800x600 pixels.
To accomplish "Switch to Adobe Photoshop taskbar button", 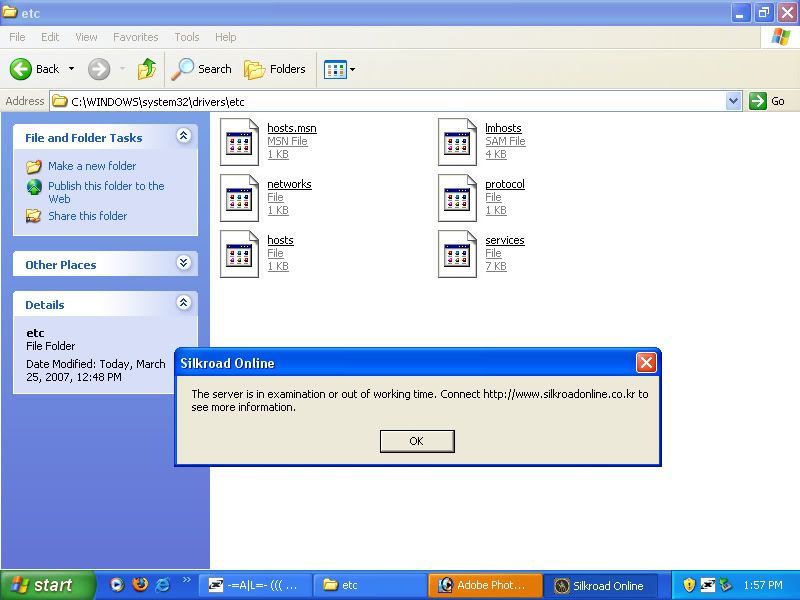I will pos(484,585).
